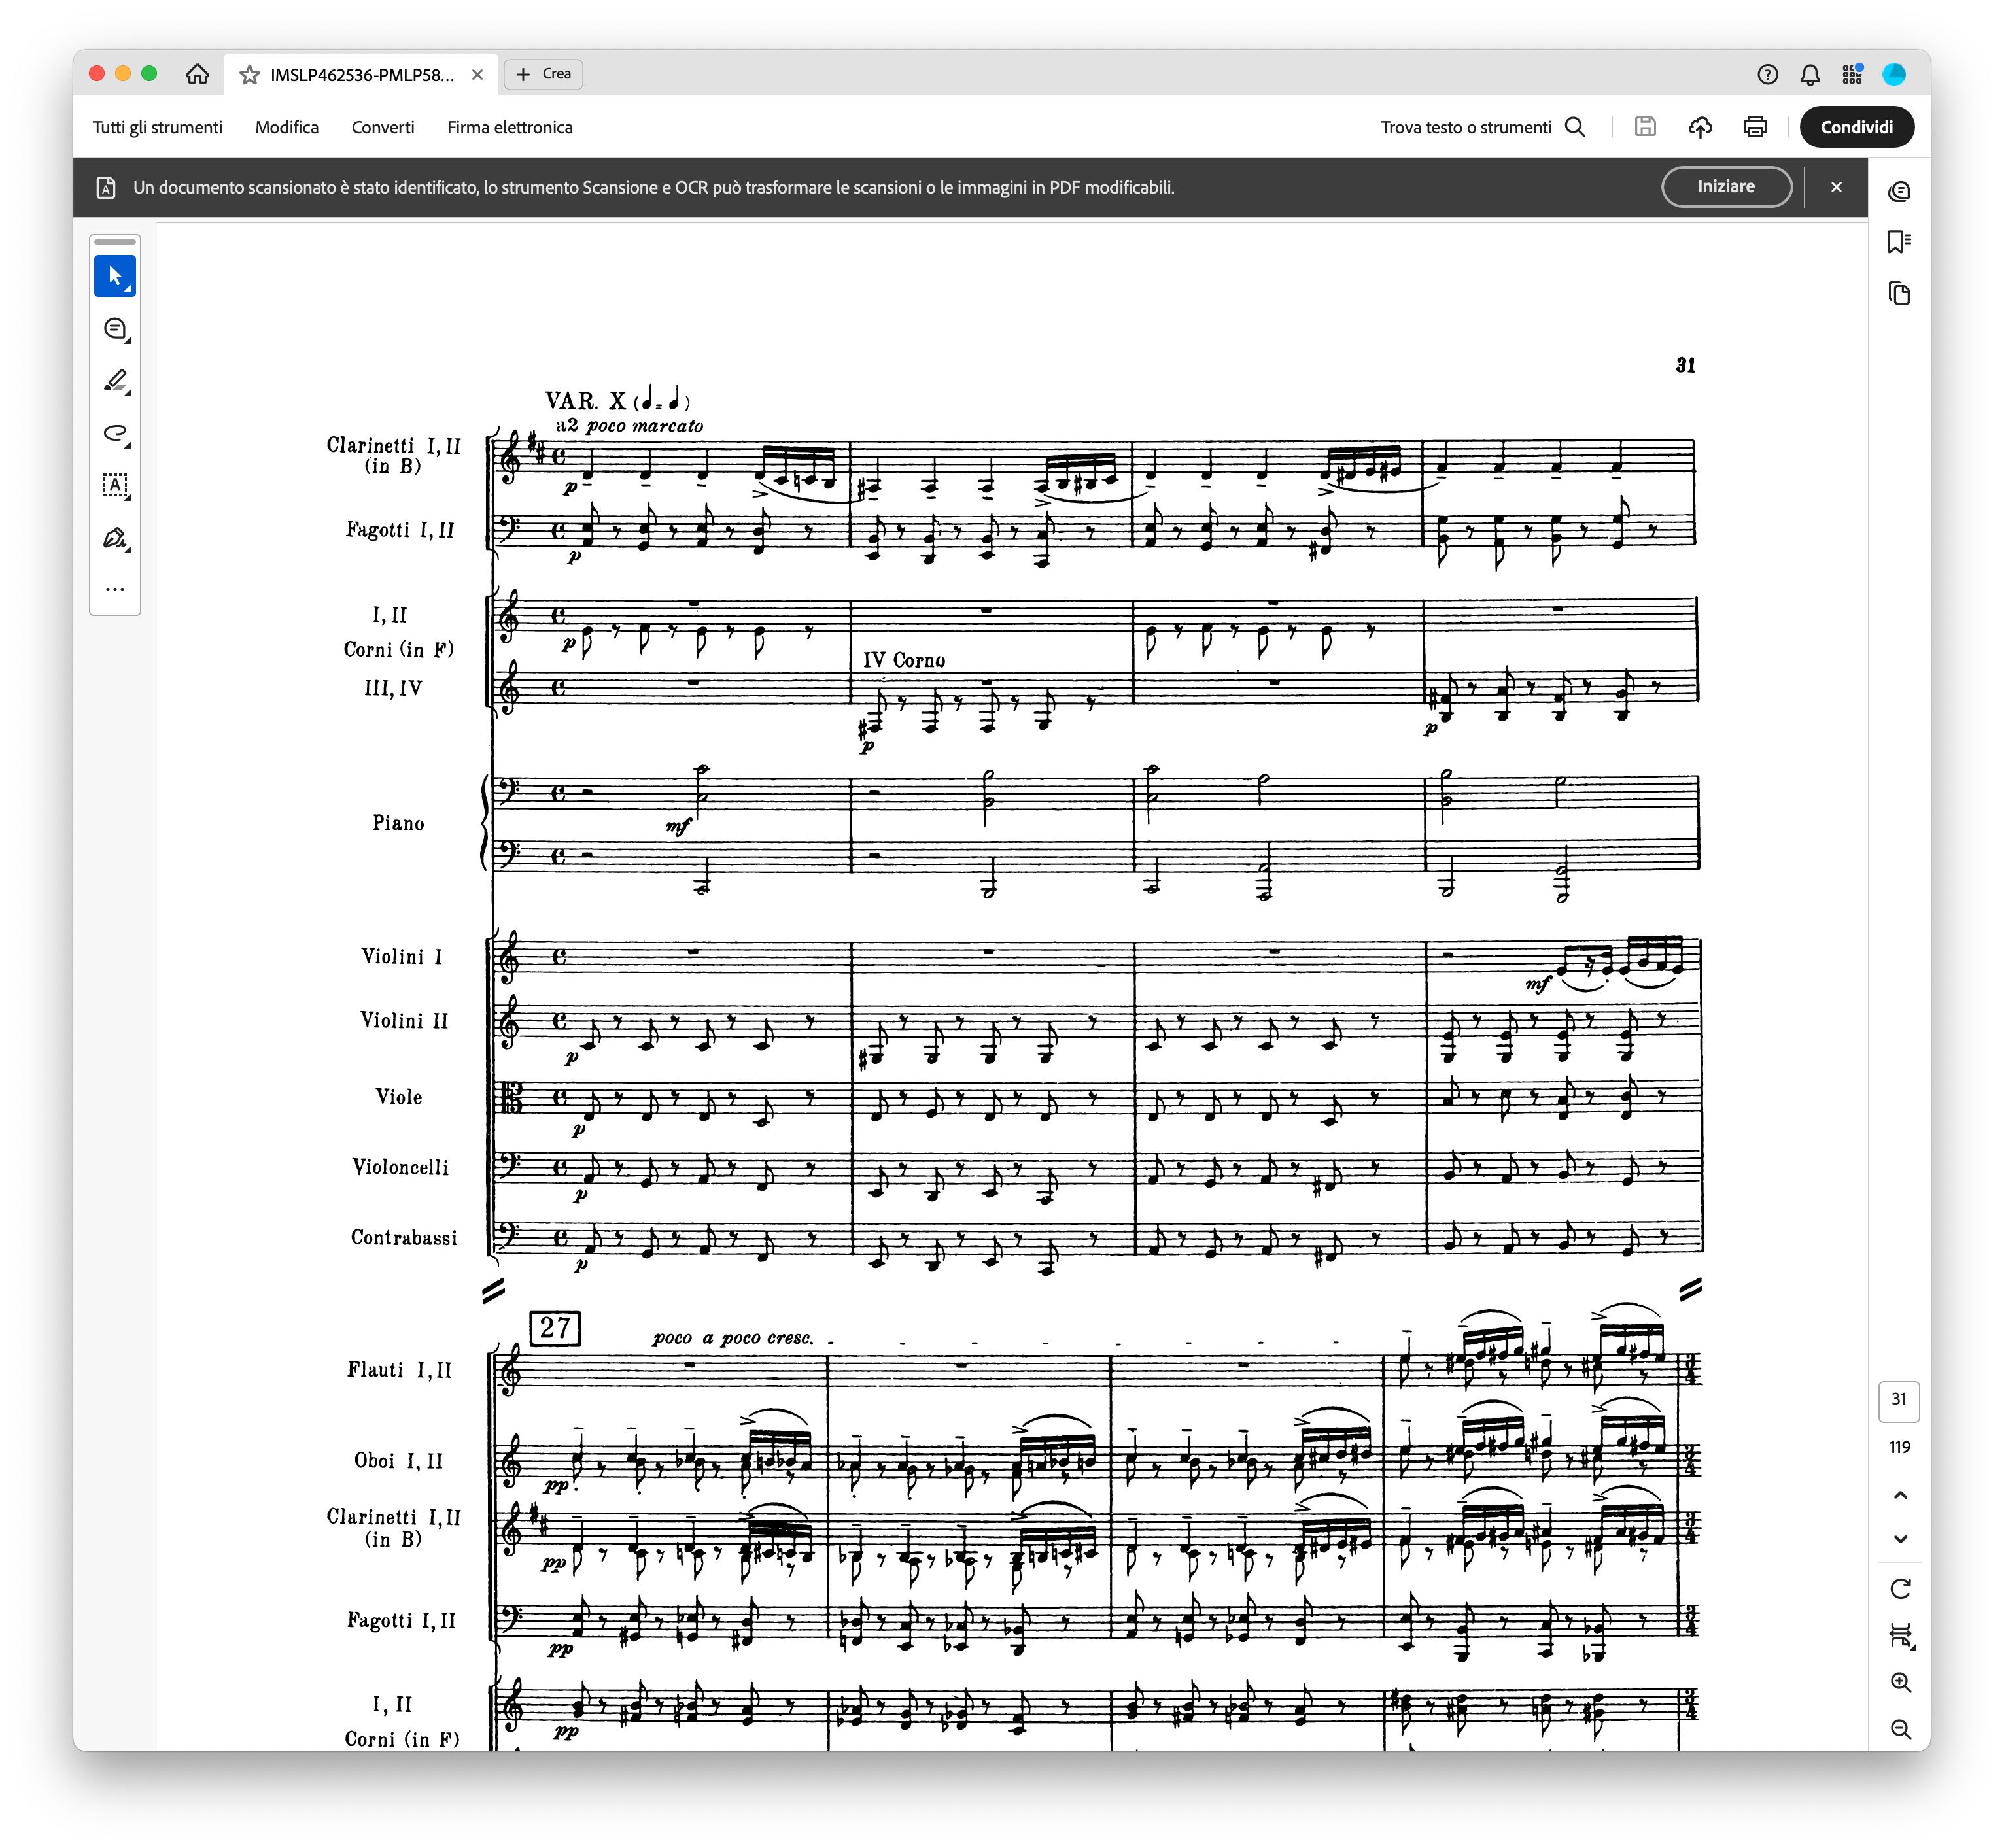This screenshot has width=2004, height=1848.
Task: Open the Converti menu
Action: (383, 127)
